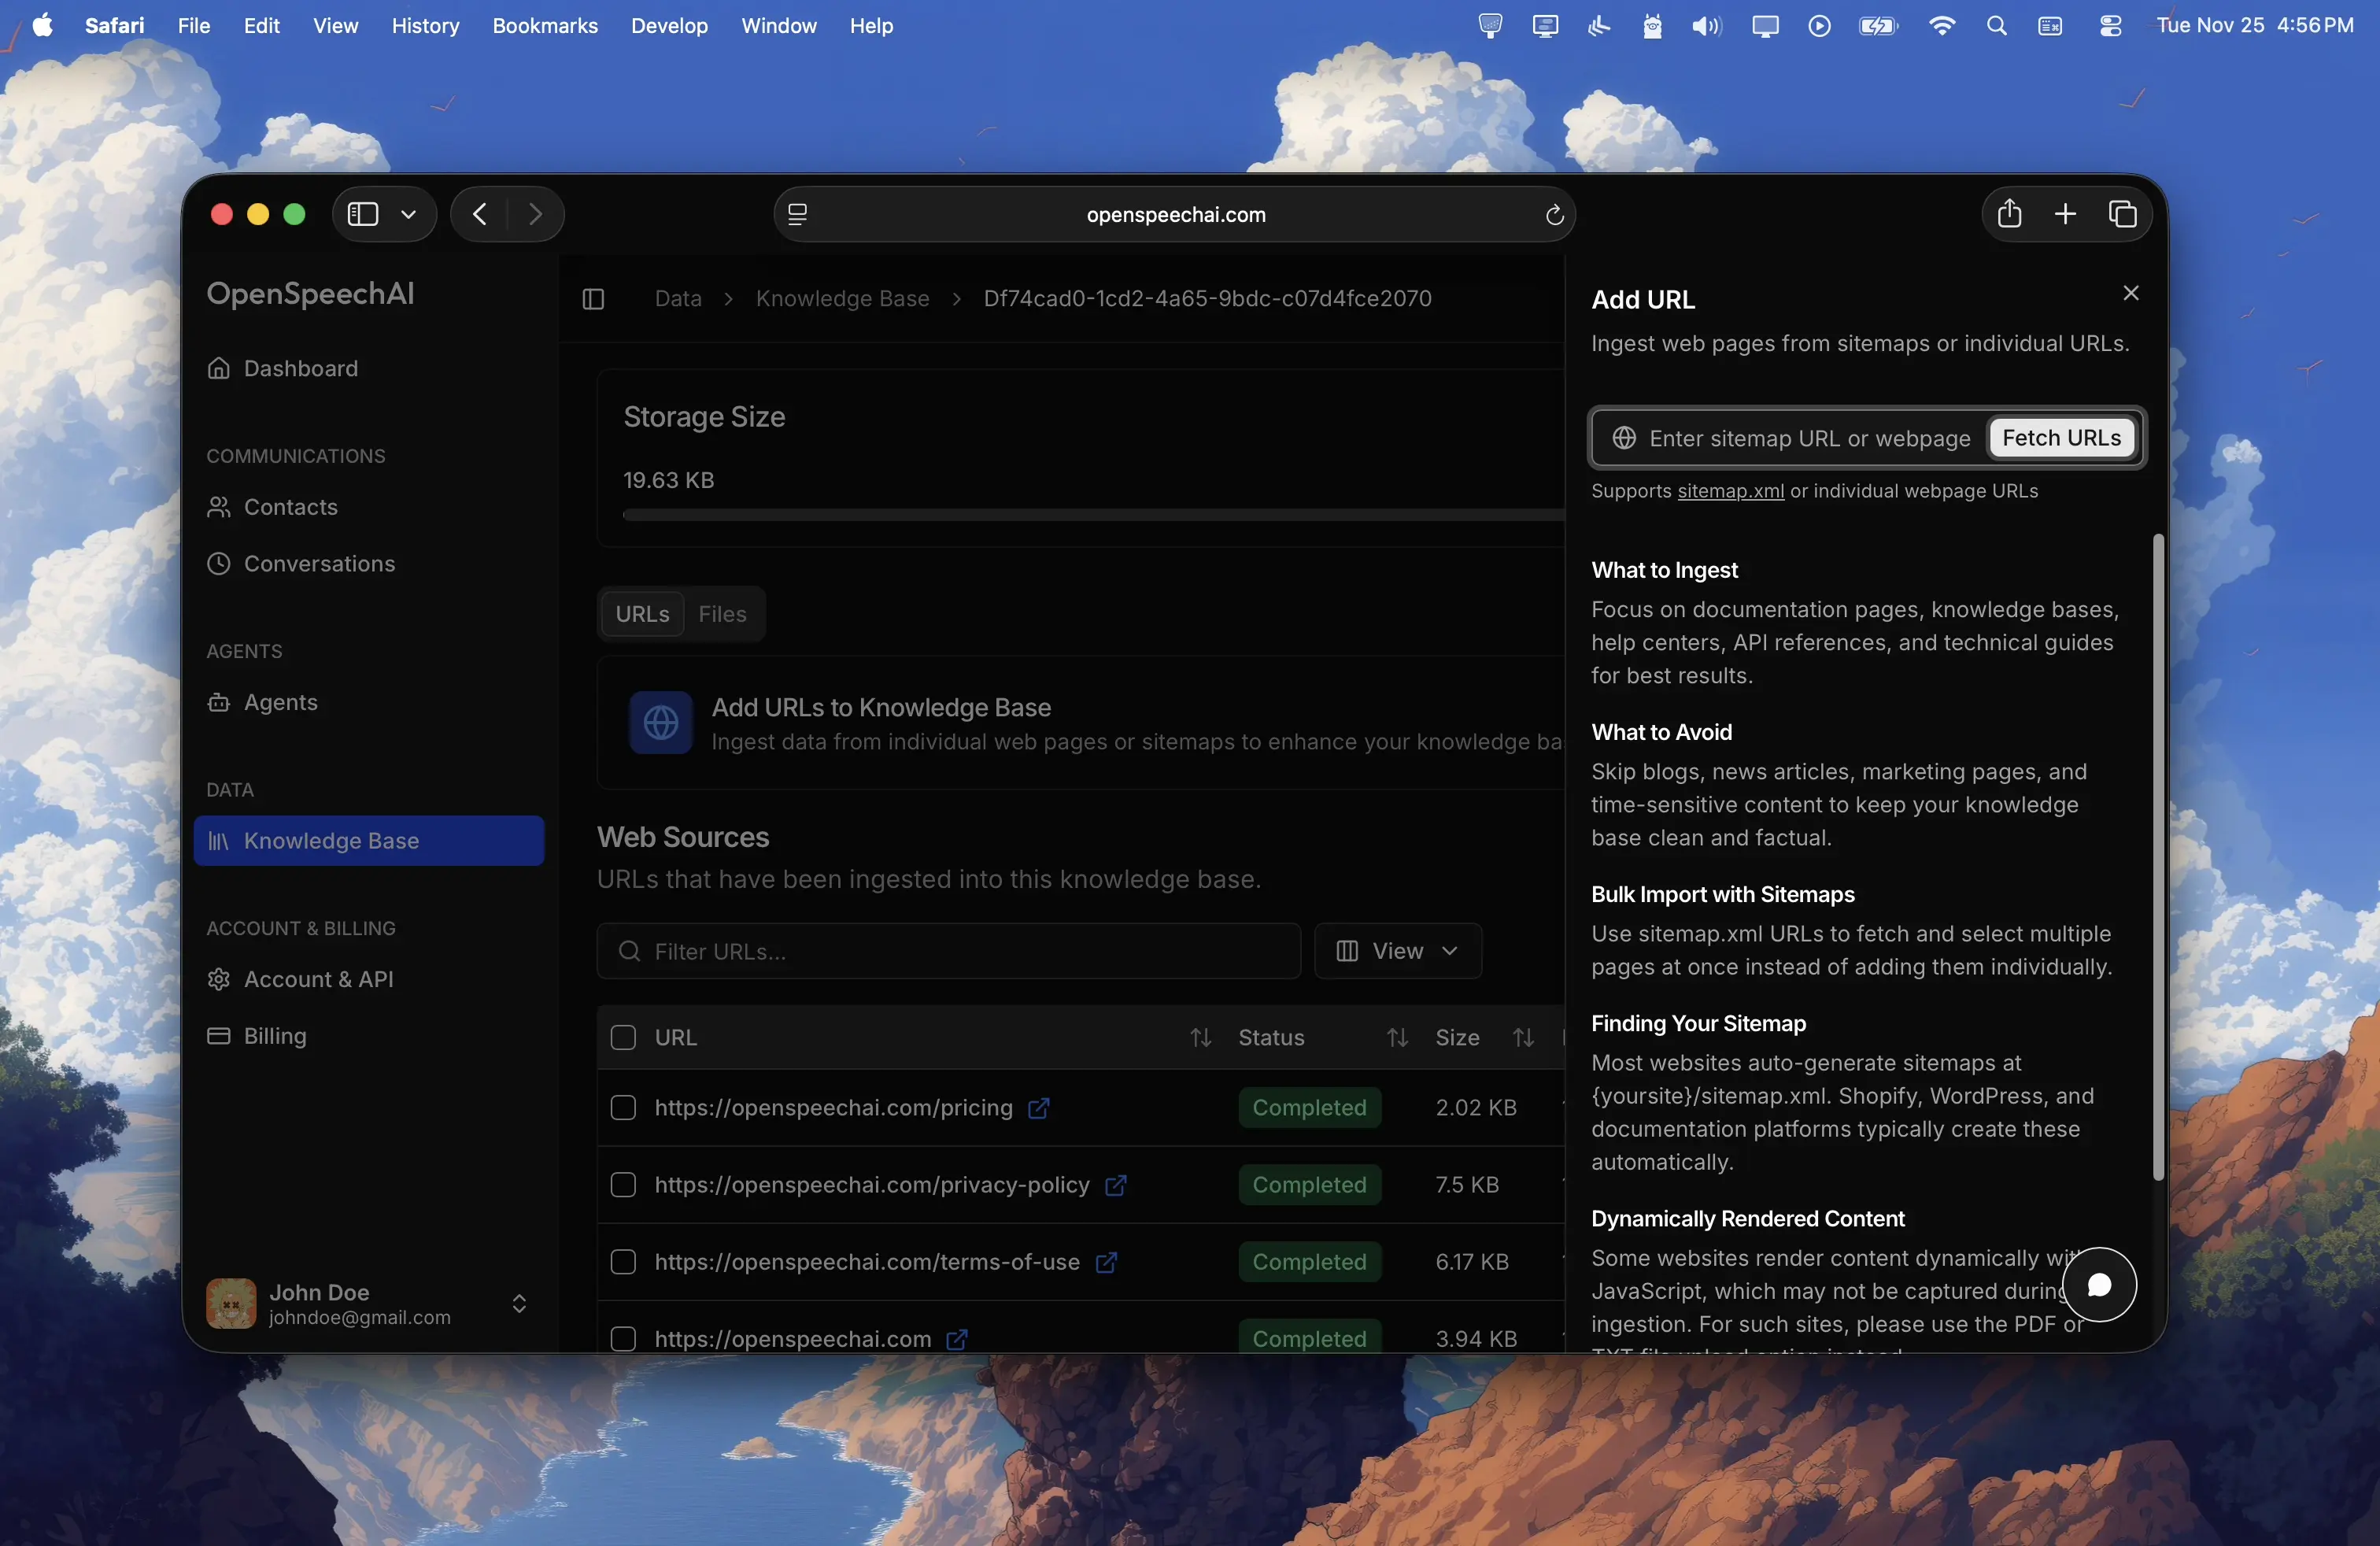Click the Safari address bar

pyautogui.click(x=1175, y=214)
